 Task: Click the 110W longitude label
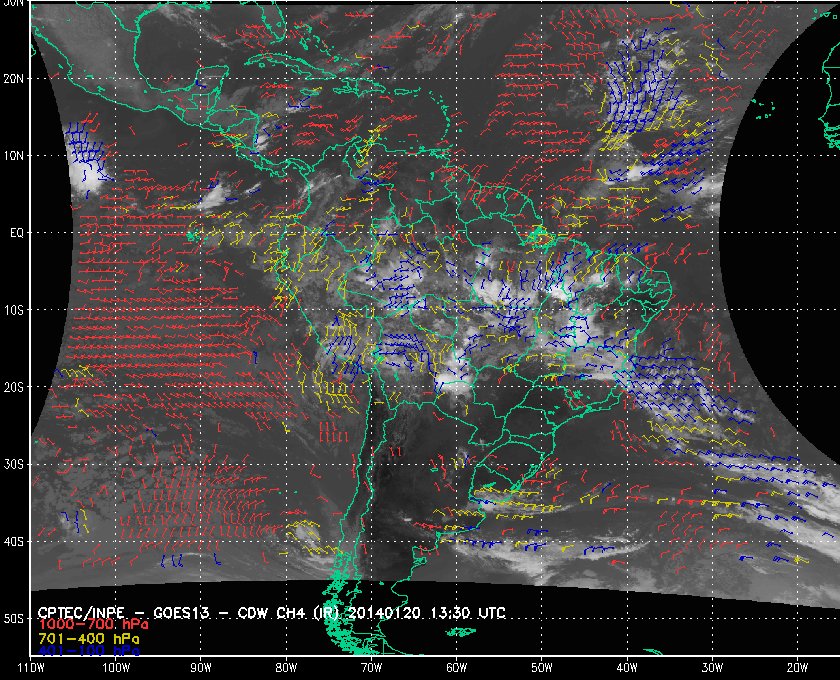click(x=31, y=667)
